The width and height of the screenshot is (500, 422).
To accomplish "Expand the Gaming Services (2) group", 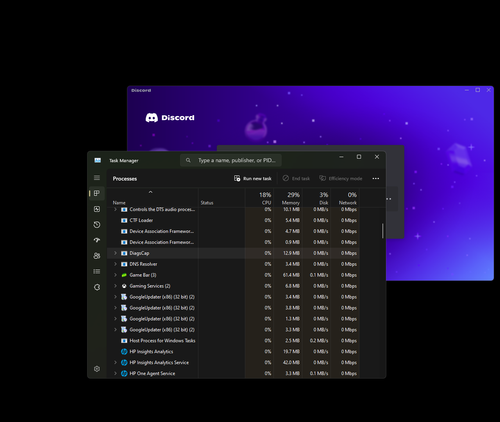I will click(x=115, y=286).
